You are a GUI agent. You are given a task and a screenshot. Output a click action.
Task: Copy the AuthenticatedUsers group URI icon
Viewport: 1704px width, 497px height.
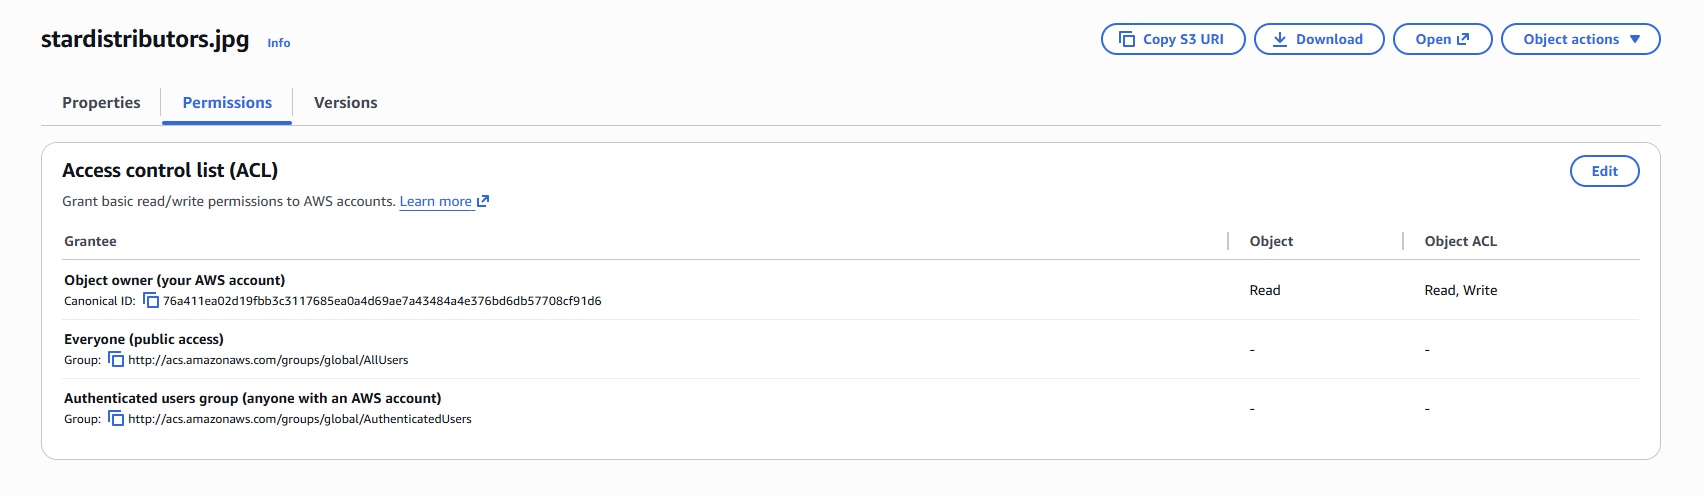coord(116,419)
